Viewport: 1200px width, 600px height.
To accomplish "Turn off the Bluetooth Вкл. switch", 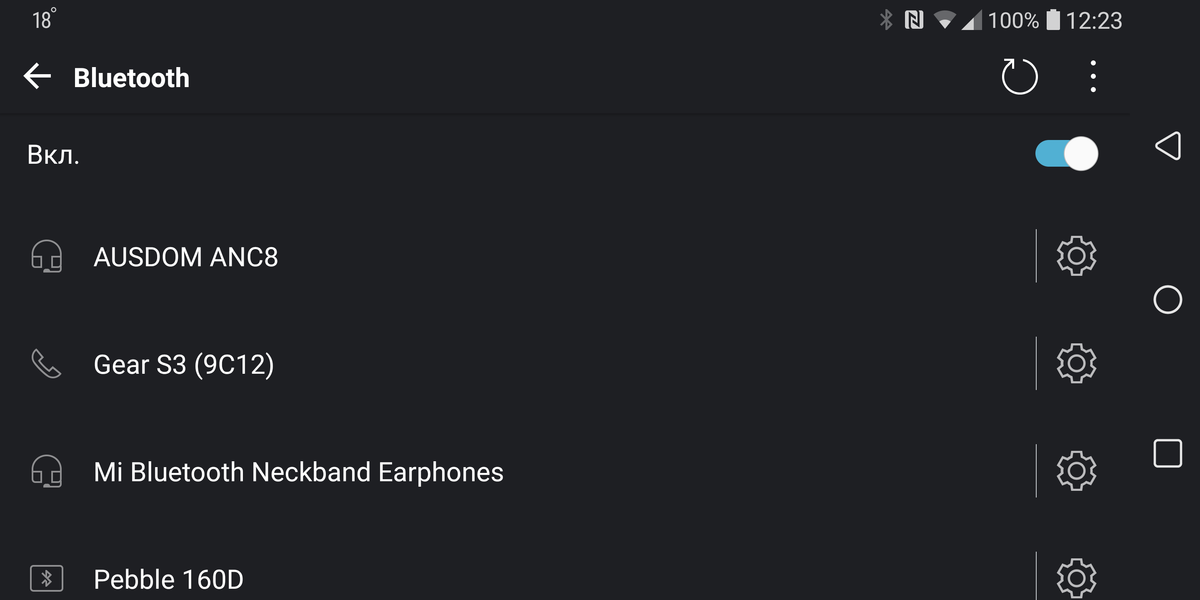I will pos(1065,153).
